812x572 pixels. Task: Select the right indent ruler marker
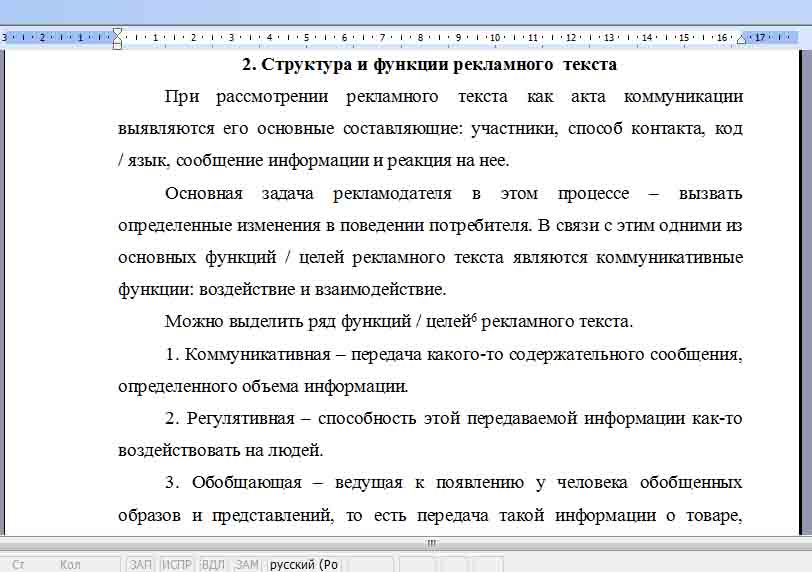pyautogui.click(x=742, y=39)
